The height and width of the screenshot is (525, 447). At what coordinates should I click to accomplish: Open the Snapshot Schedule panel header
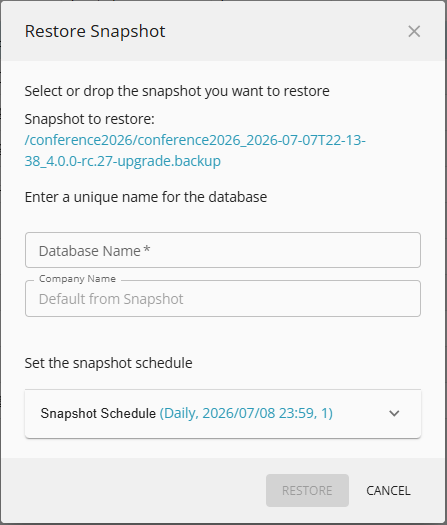pos(223,414)
